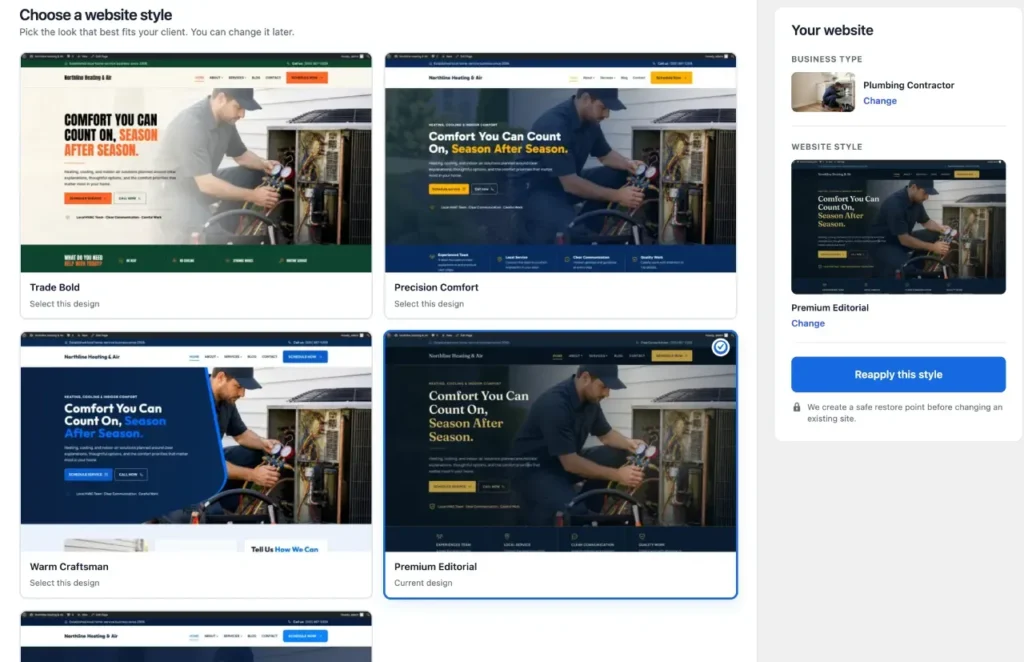Click the 'Your website' panel heading

click(832, 30)
